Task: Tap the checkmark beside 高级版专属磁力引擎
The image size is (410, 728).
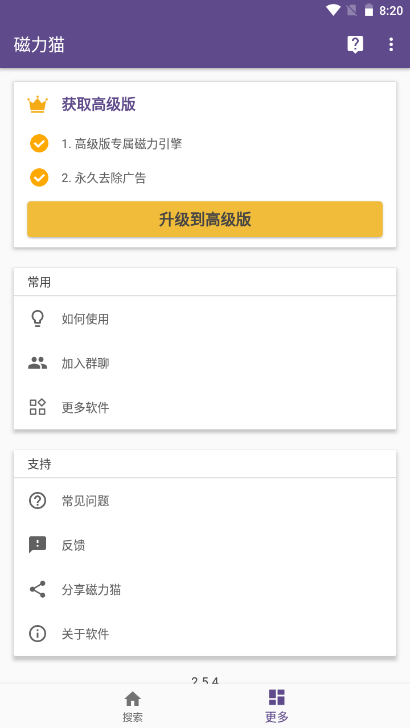Action: point(39,143)
